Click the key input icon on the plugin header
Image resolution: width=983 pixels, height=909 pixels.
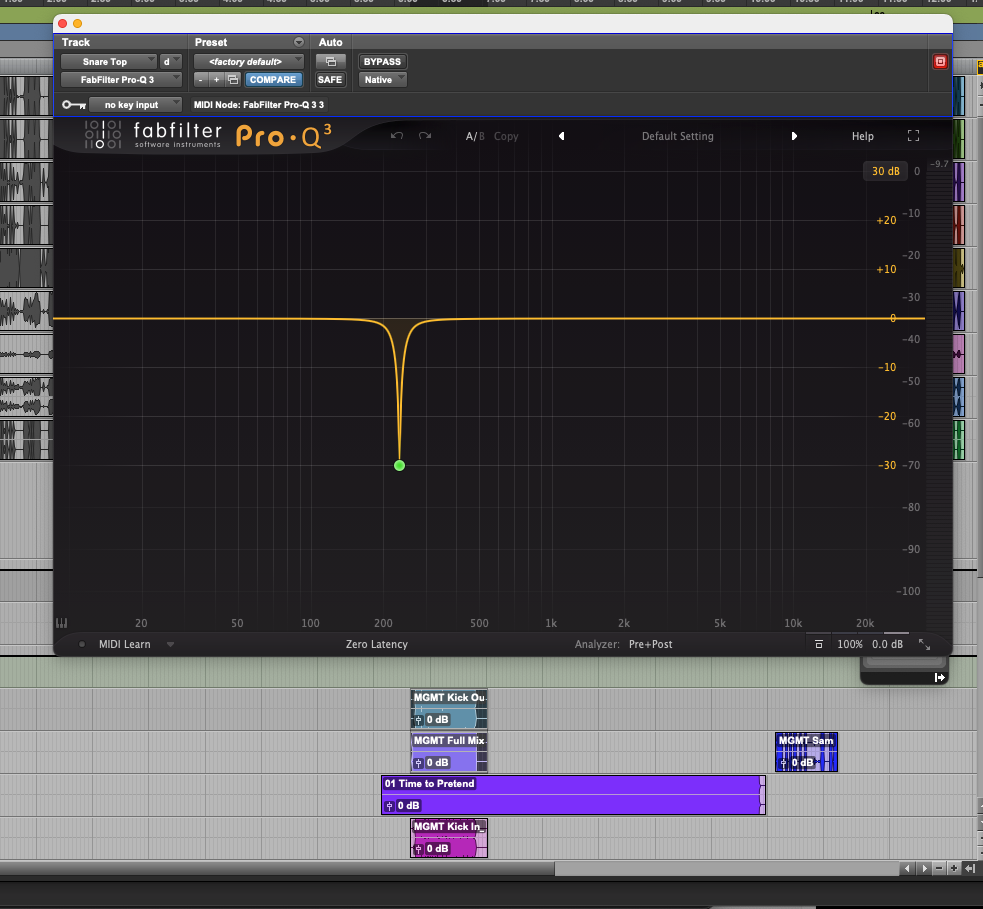pyautogui.click(x=73, y=104)
